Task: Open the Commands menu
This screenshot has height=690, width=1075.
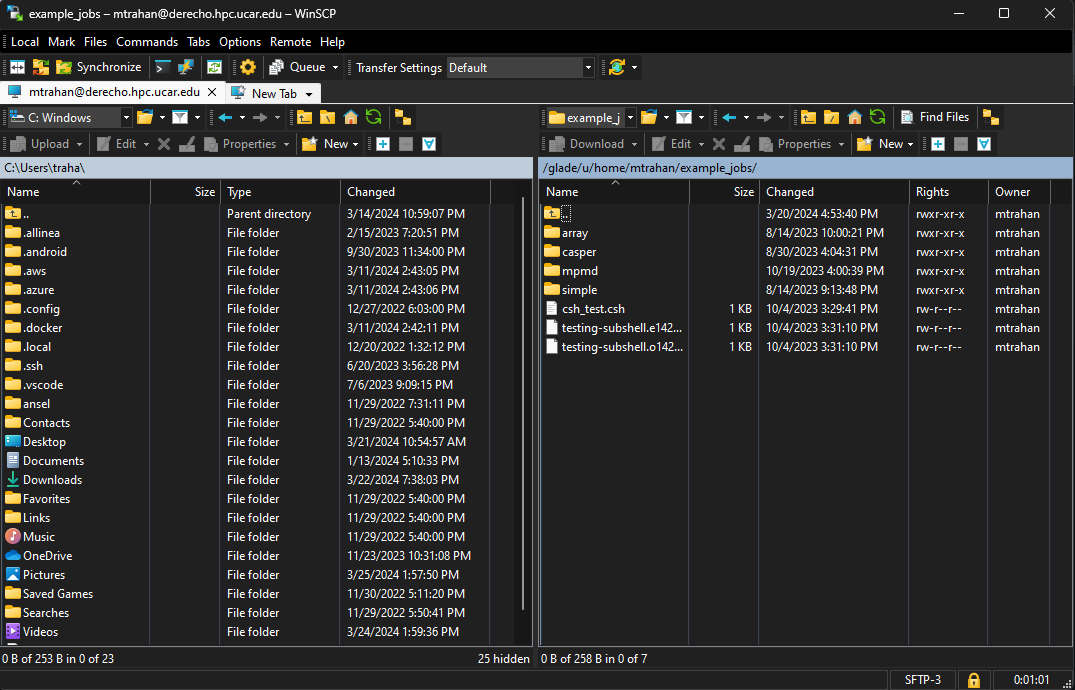Action: (147, 42)
